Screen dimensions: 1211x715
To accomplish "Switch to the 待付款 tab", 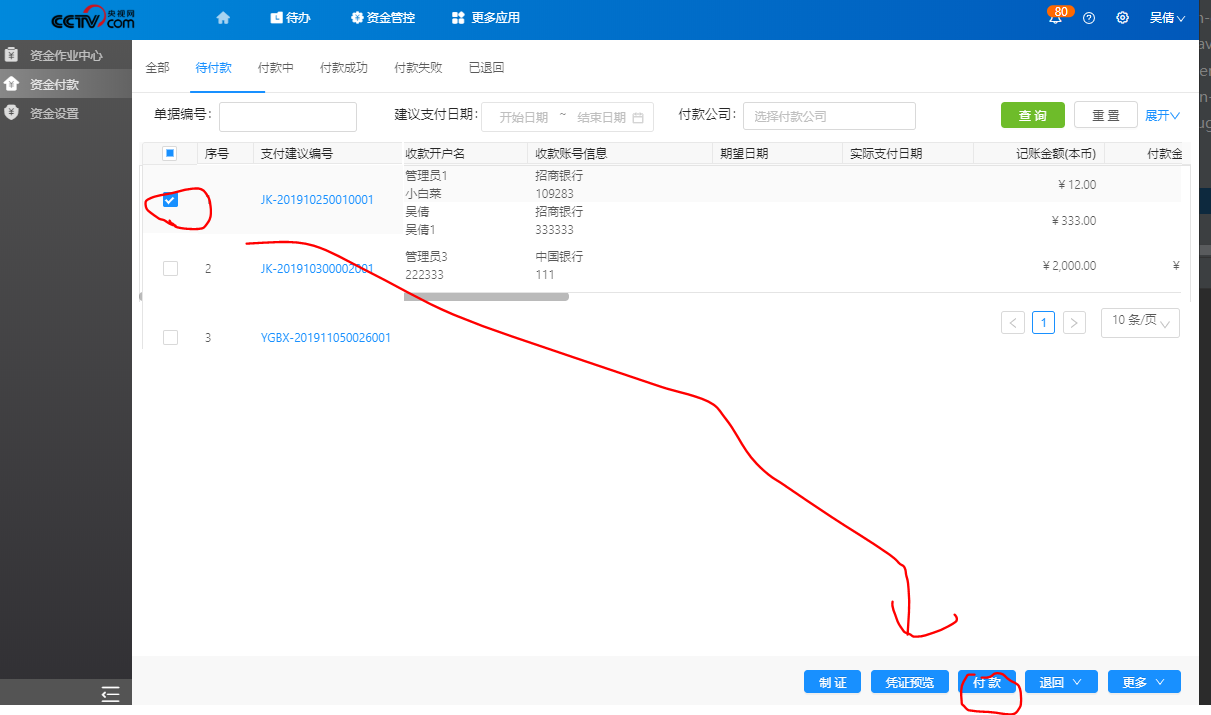I will coord(214,68).
